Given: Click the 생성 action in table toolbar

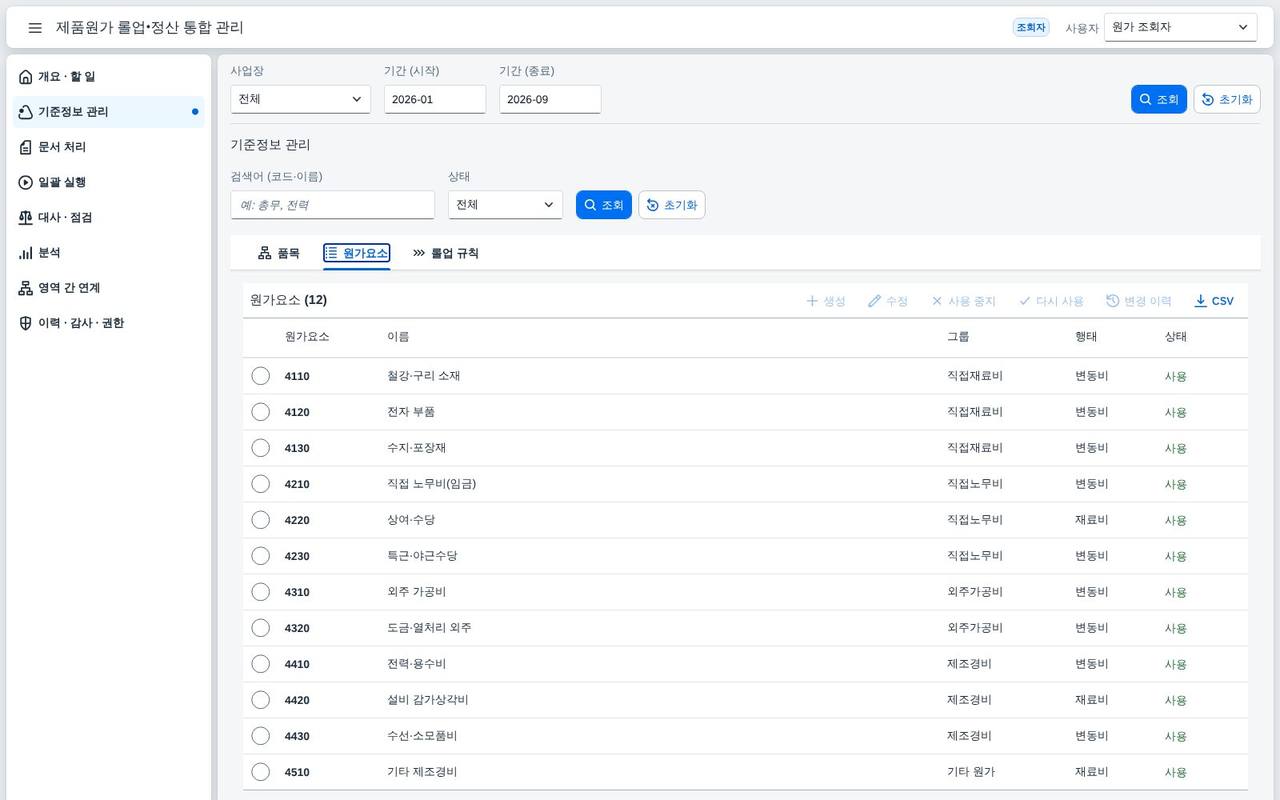Looking at the screenshot, I should tap(826, 301).
